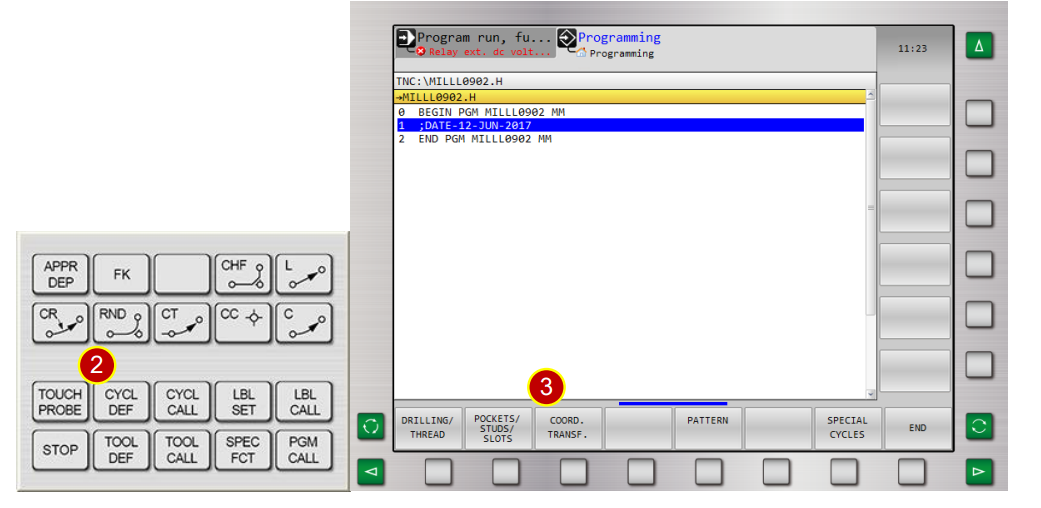Click hardware key below DRILLING/THREAD soft key
Image resolution: width=1041 pixels, height=508 pixels.
[x=438, y=472]
